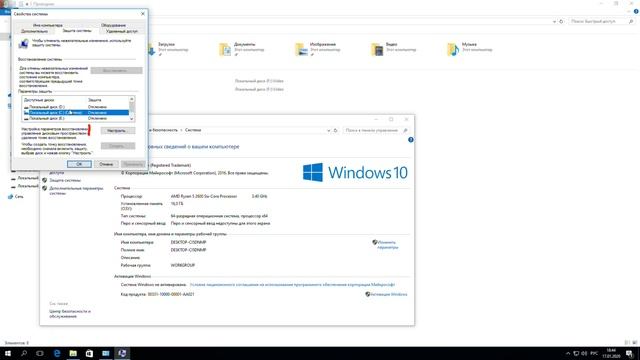
Task: Refresh the Explorer address bar
Action: pyautogui.click(x=561, y=21)
